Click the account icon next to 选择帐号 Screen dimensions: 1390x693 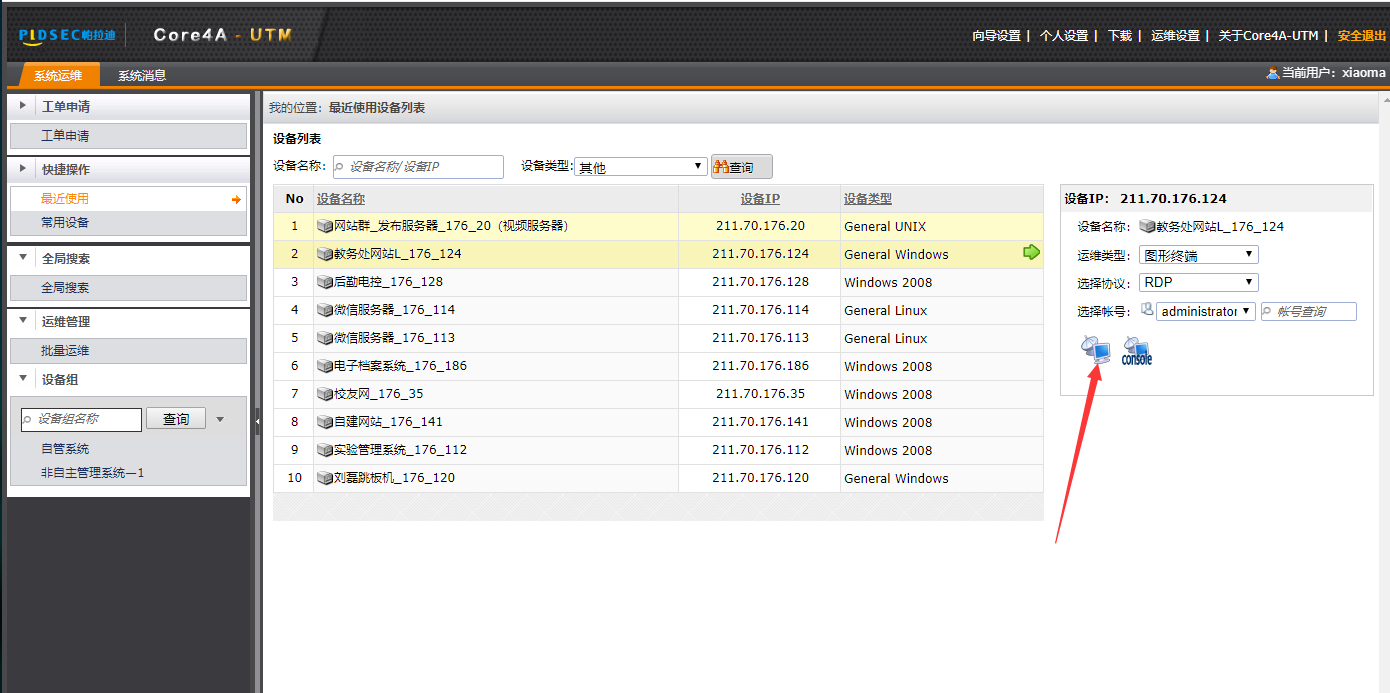point(1147,310)
